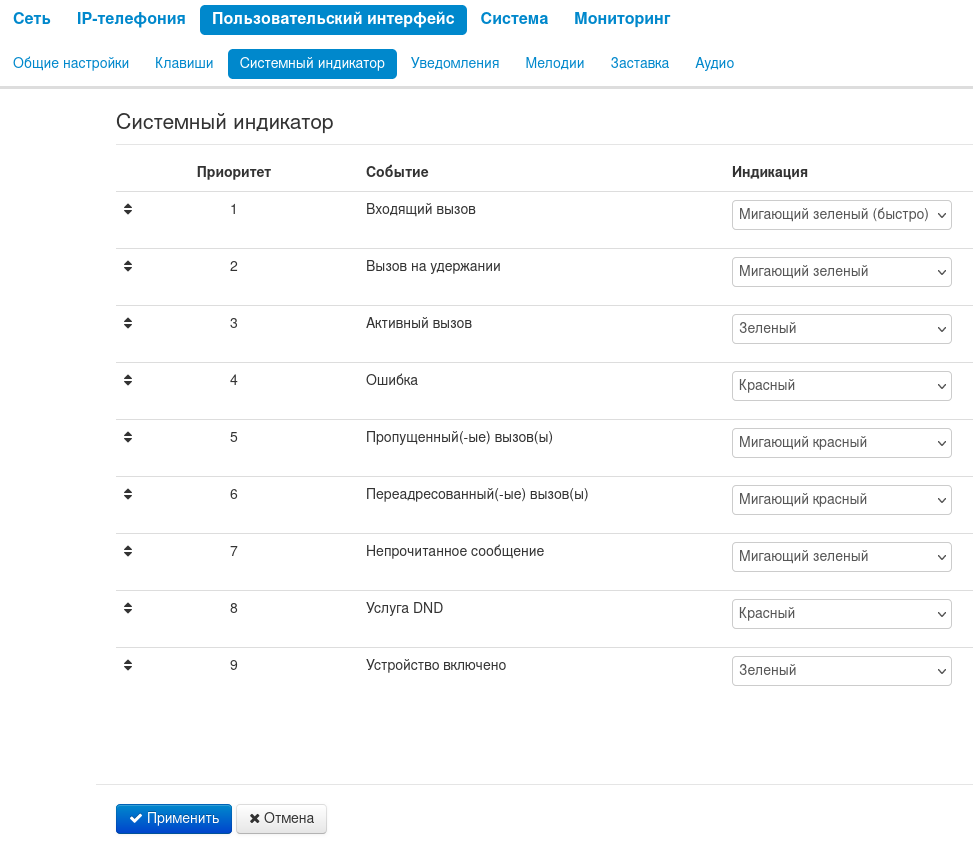
Task: Open the Ошибка indication dropdown
Action: tap(841, 386)
